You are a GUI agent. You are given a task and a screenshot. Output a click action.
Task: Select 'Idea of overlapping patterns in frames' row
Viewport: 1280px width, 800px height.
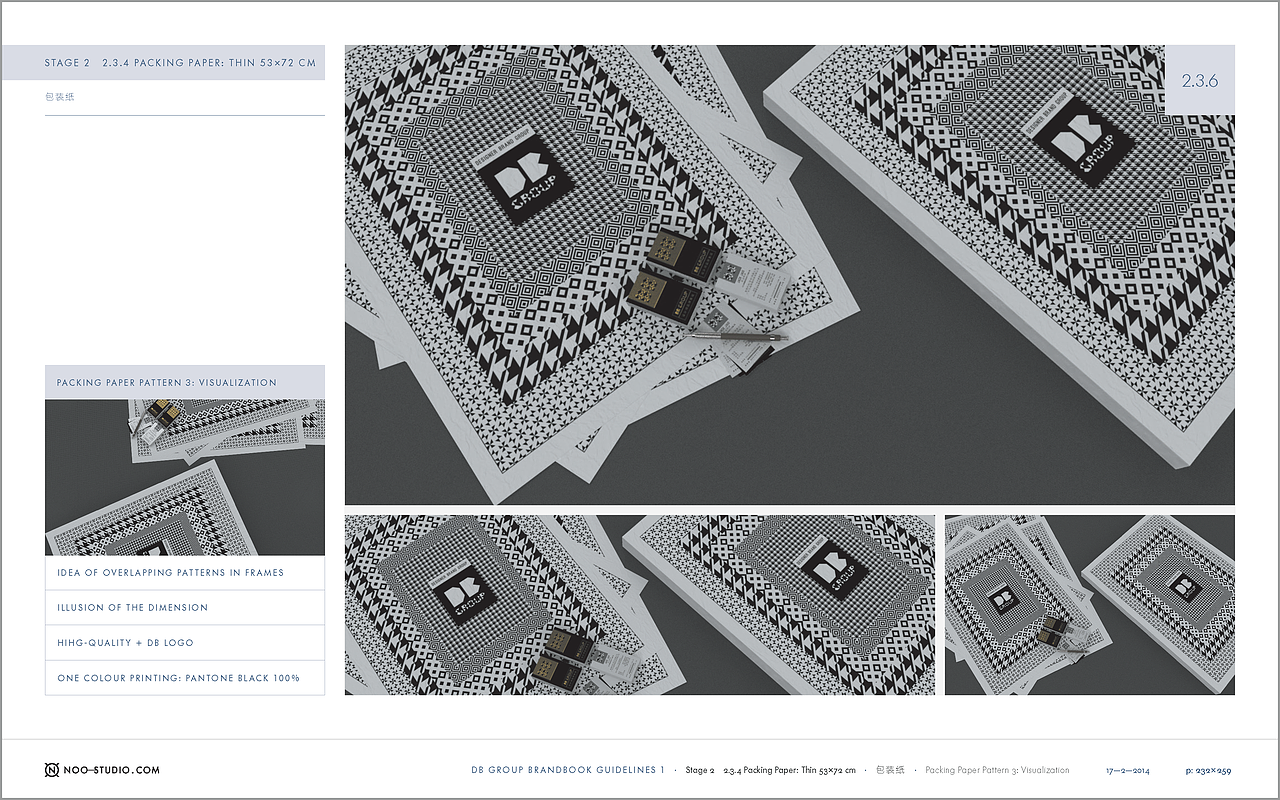click(185, 573)
